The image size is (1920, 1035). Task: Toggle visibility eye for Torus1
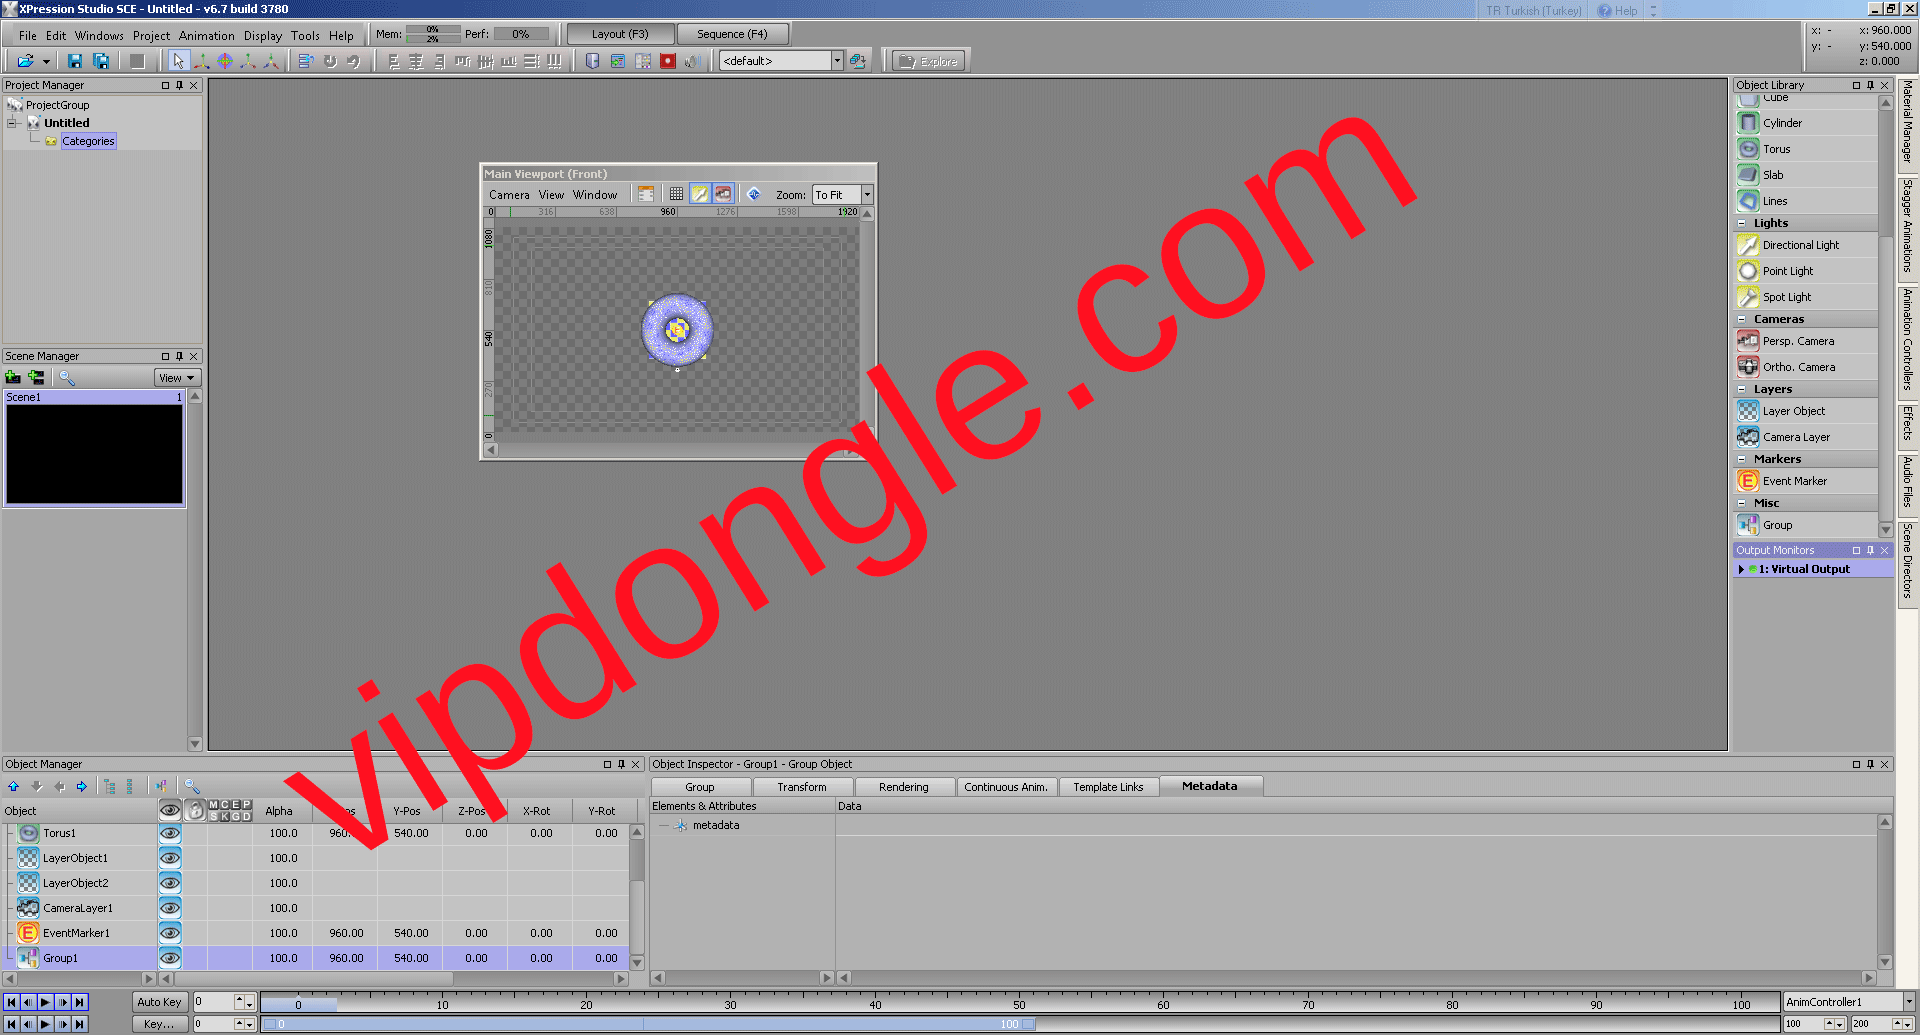(x=170, y=833)
